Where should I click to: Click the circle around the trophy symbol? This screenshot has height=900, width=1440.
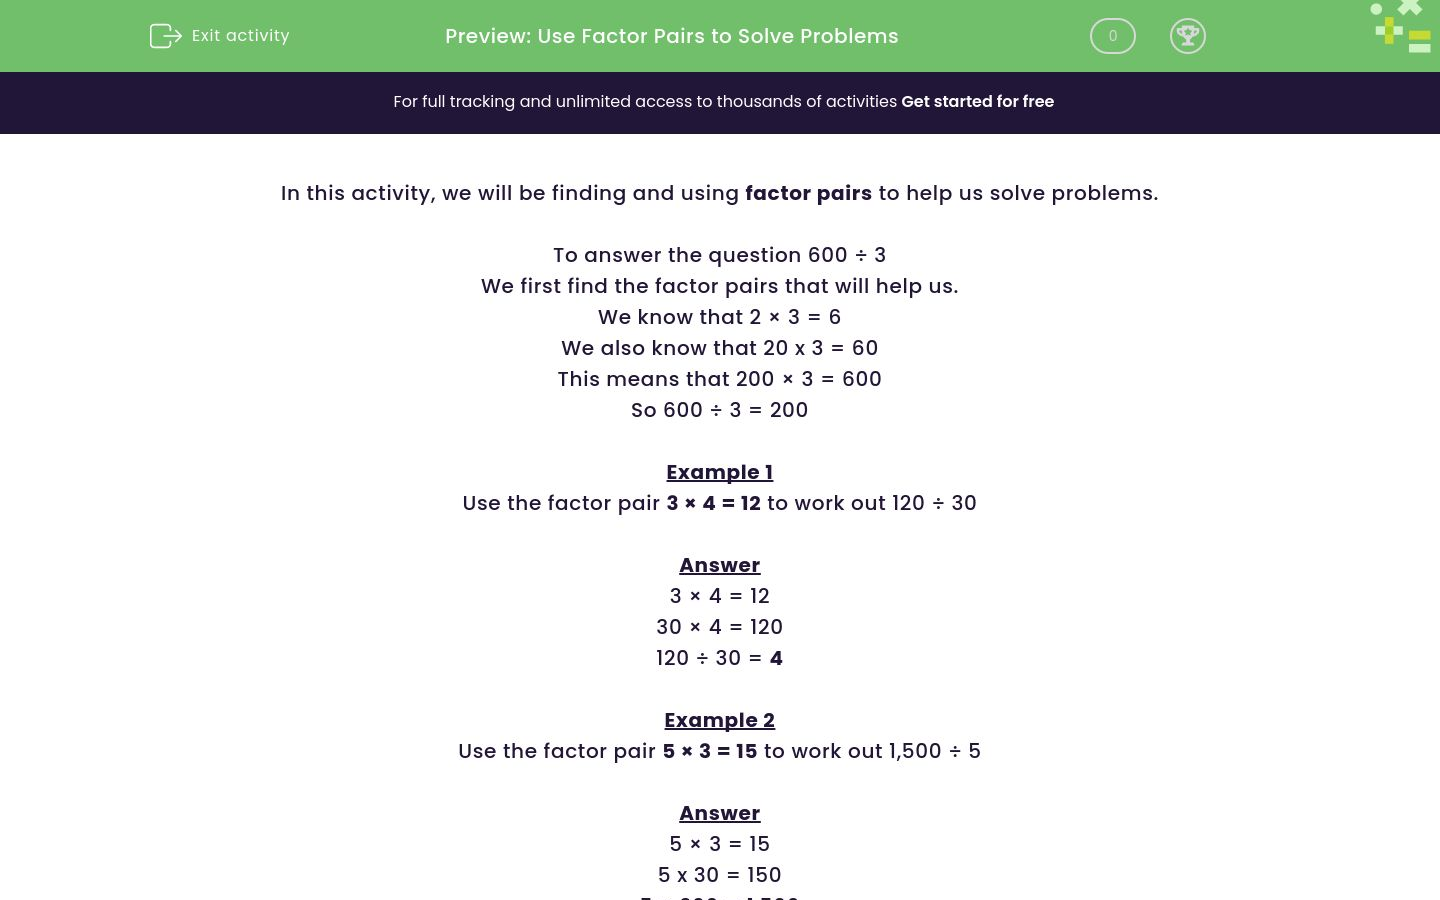[1188, 36]
